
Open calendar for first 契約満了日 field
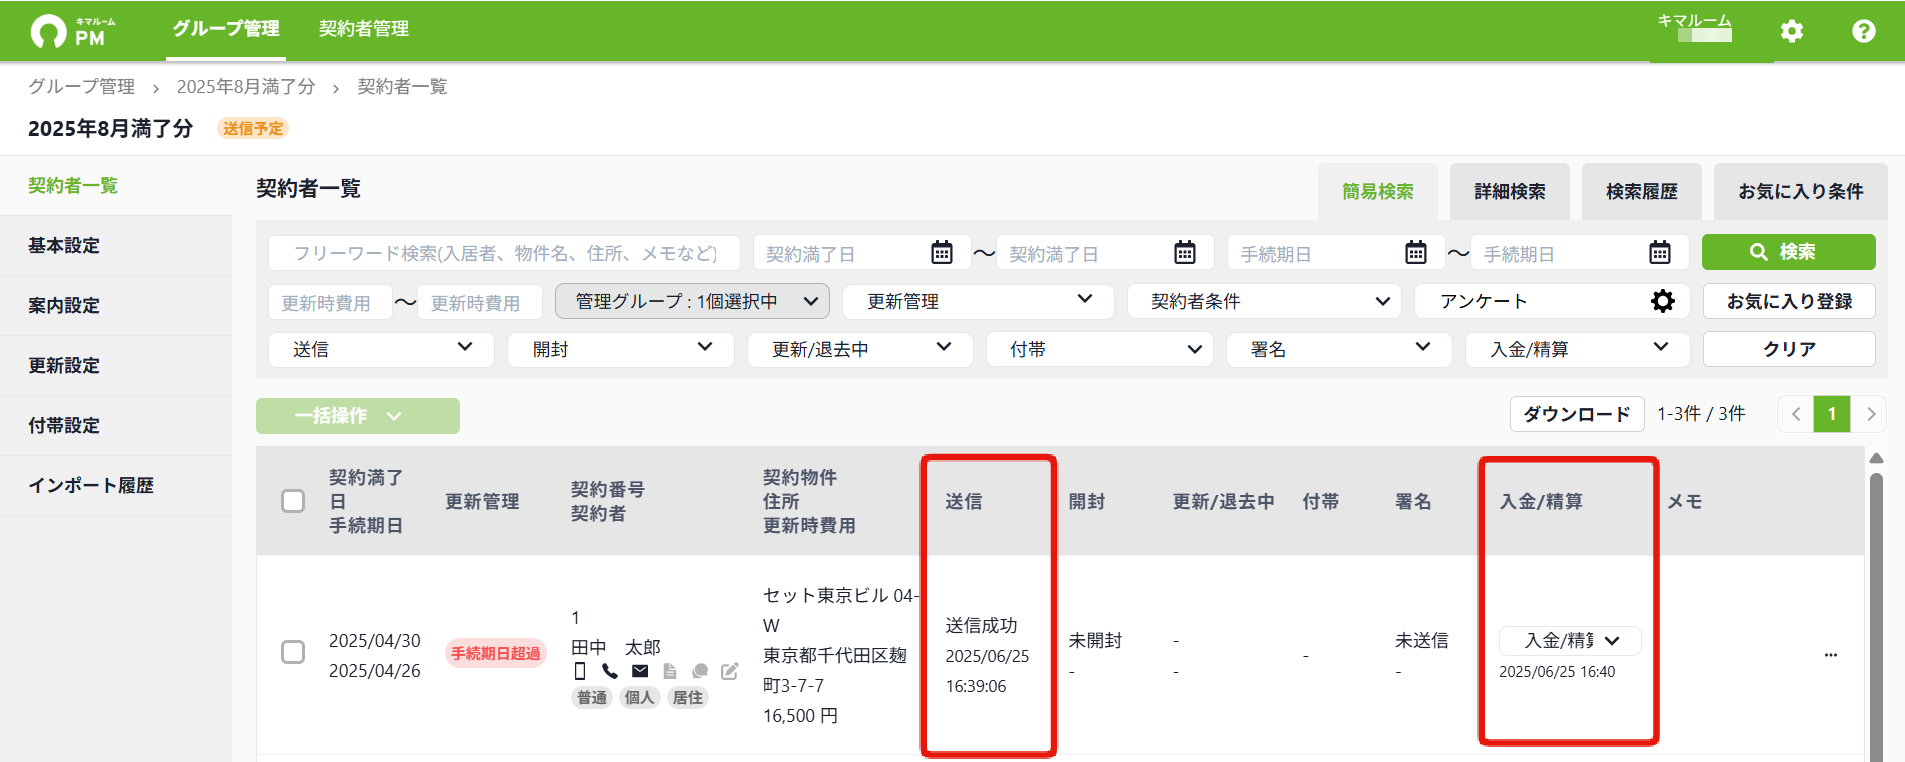[x=942, y=253]
